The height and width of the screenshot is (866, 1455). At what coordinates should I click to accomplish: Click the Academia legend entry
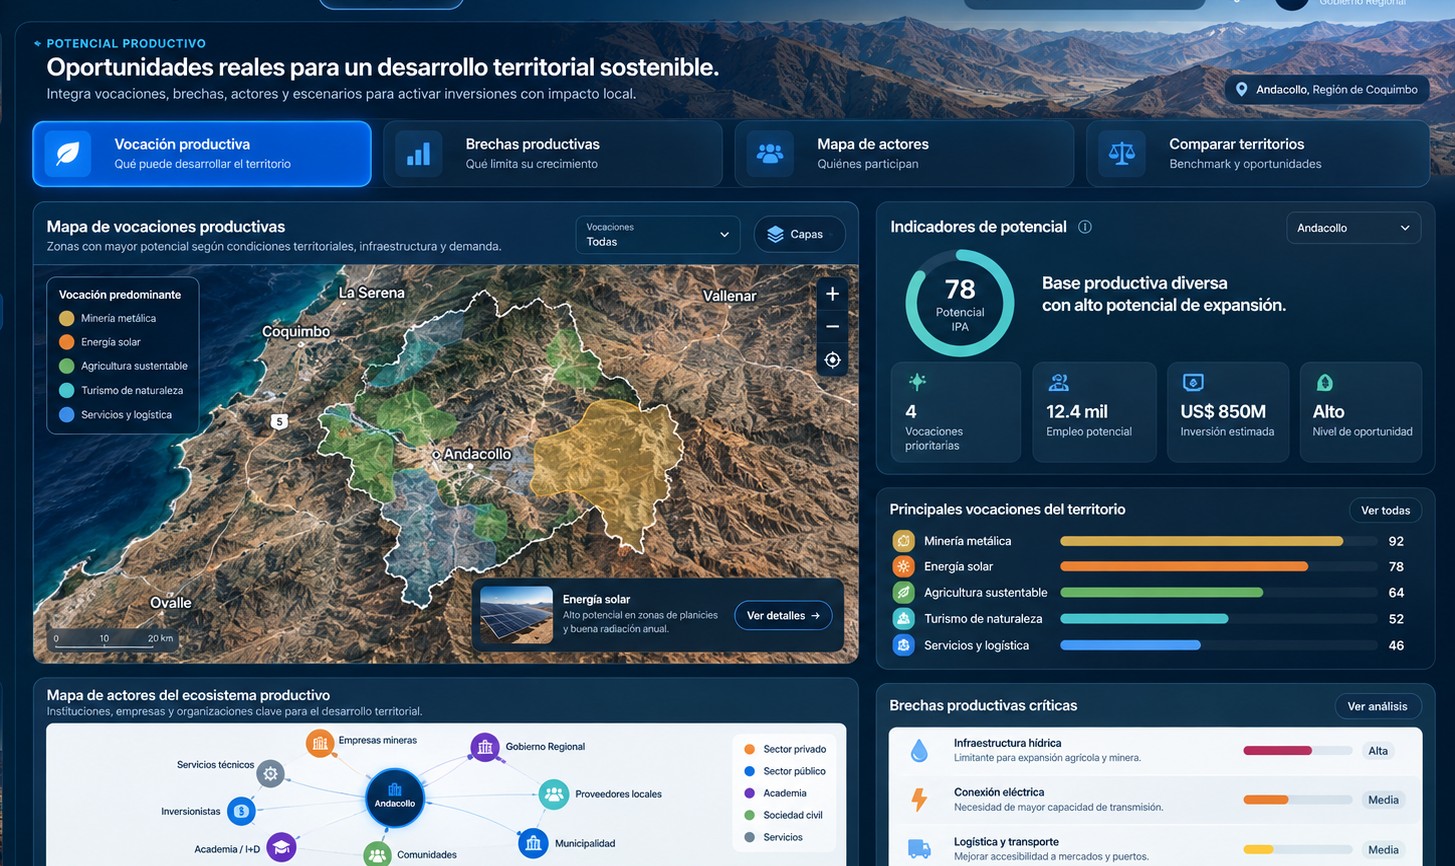pyautogui.click(x=775, y=793)
